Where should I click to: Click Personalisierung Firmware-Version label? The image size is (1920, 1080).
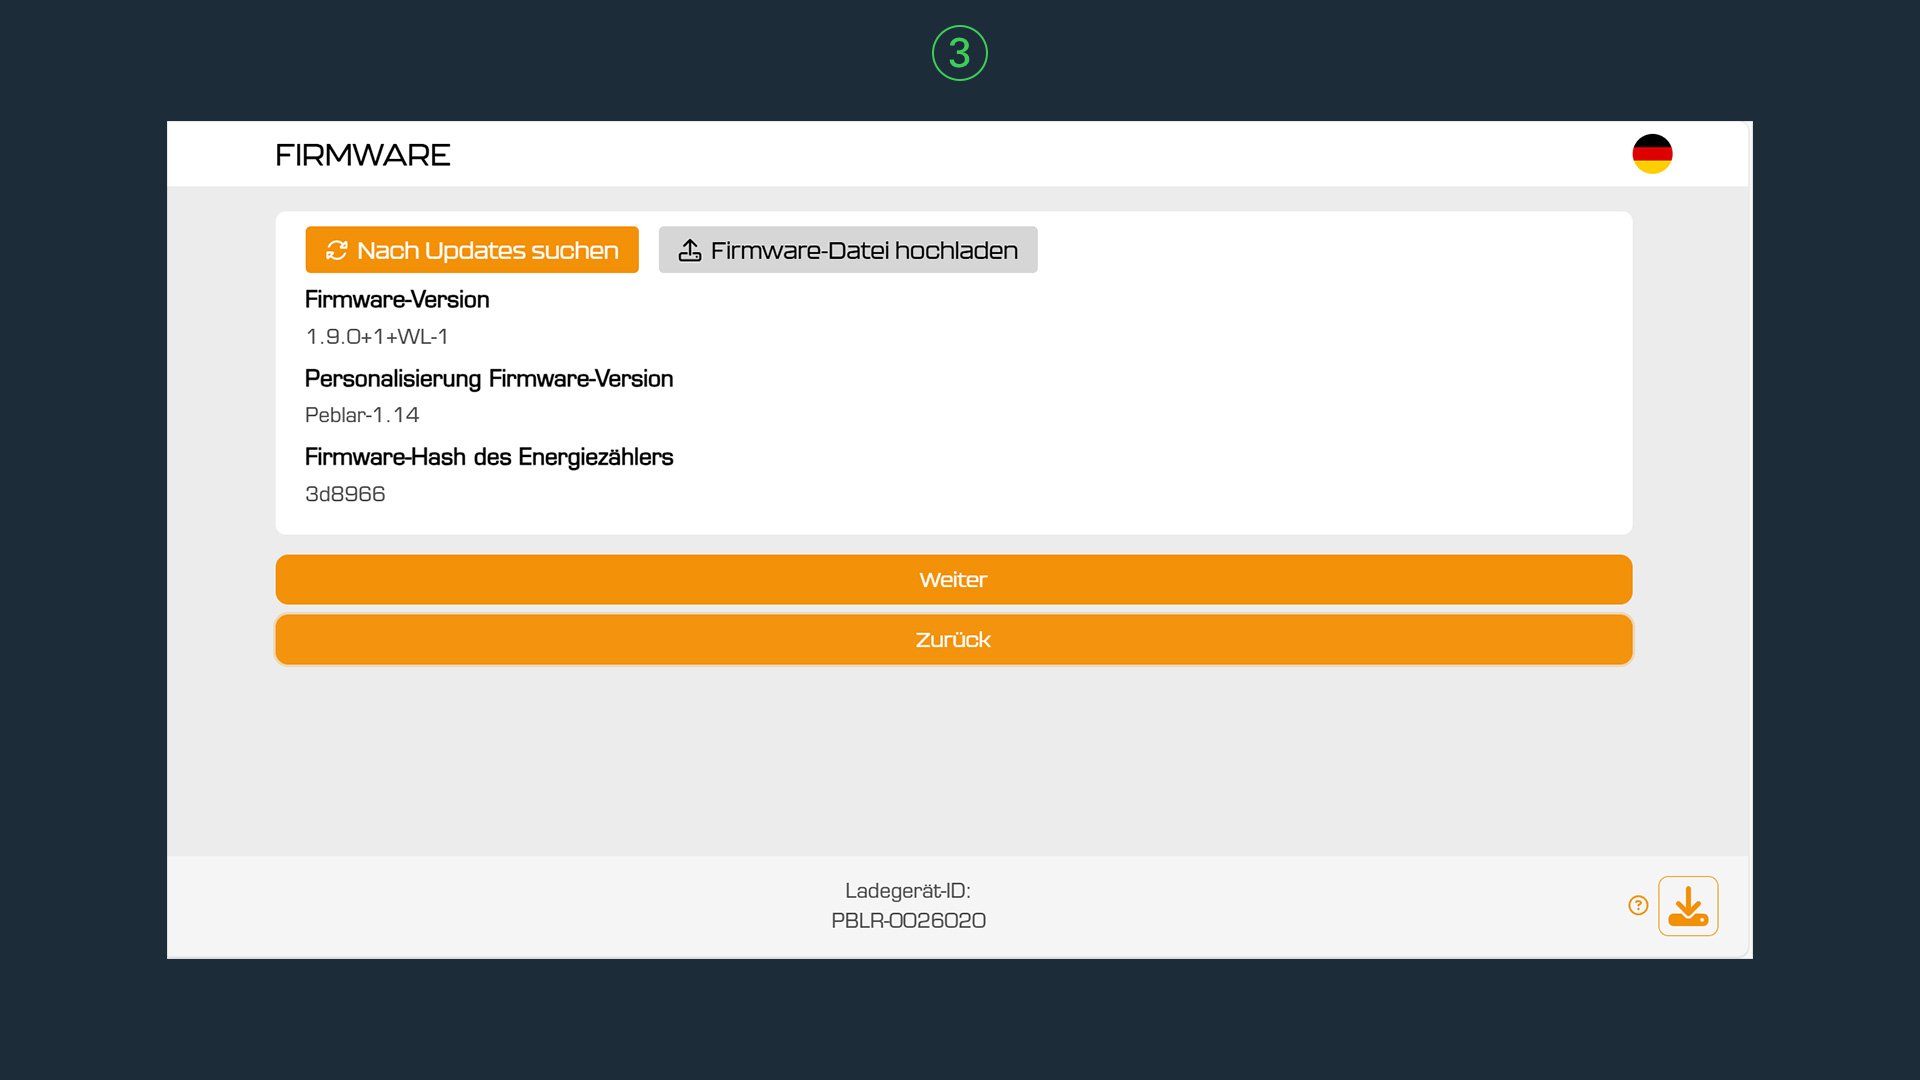coord(489,379)
